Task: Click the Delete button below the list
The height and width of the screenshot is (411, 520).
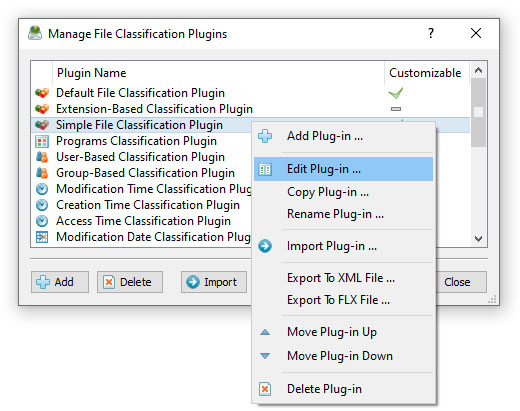Action: tap(130, 282)
